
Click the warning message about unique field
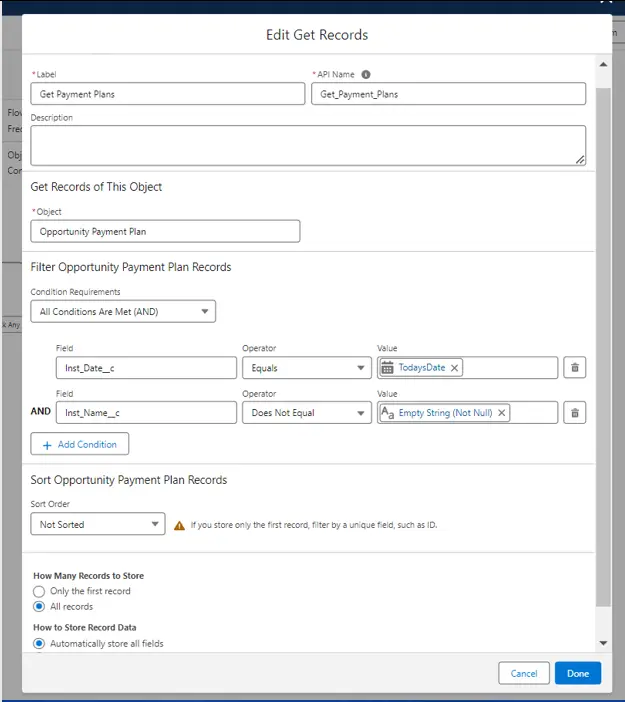pos(314,525)
